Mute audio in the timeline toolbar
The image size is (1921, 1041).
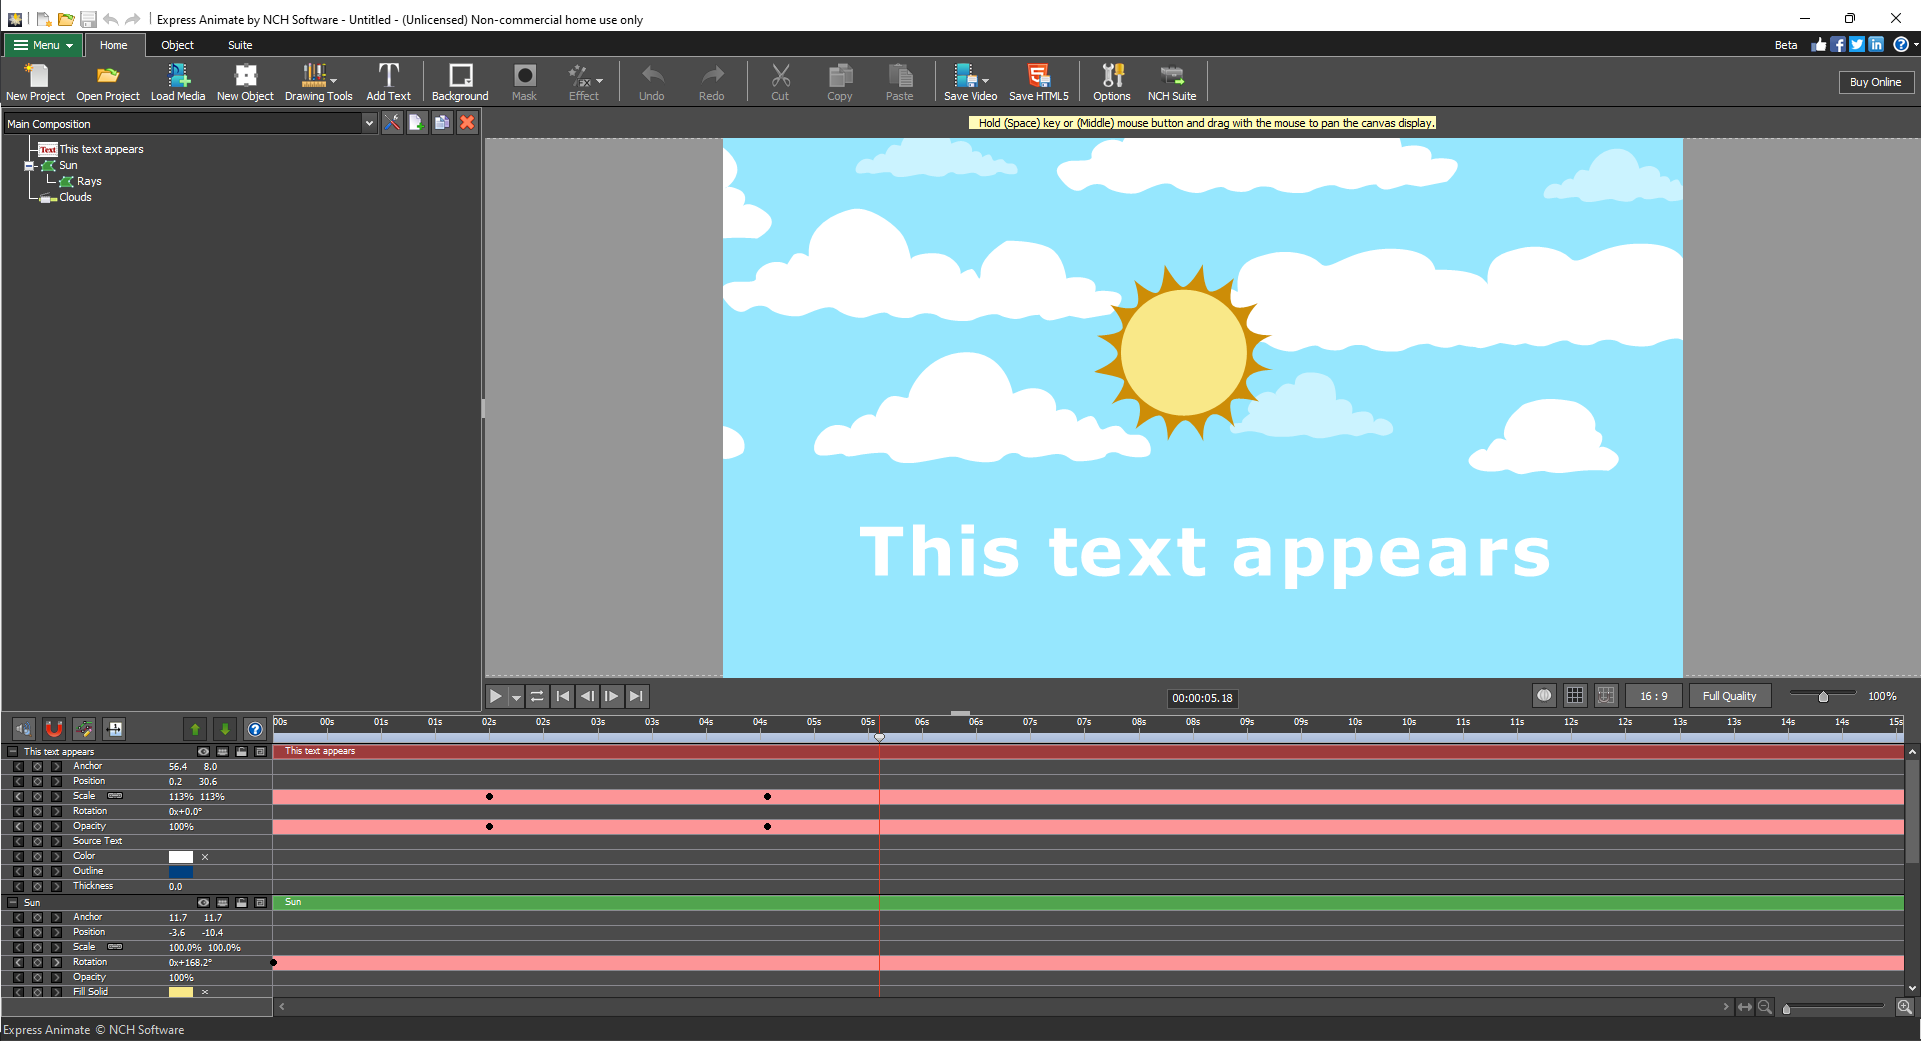(x=23, y=729)
